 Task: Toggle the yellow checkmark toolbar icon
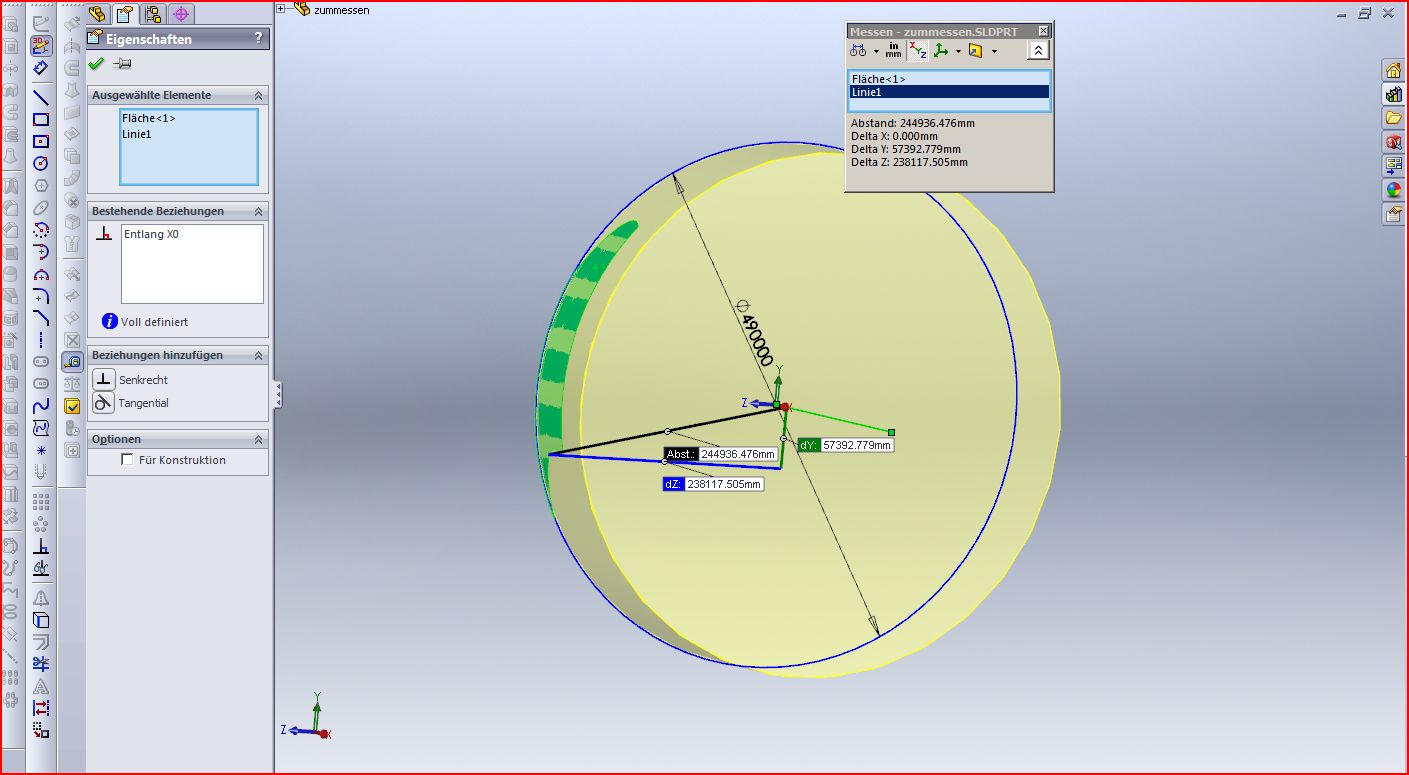pos(72,406)
